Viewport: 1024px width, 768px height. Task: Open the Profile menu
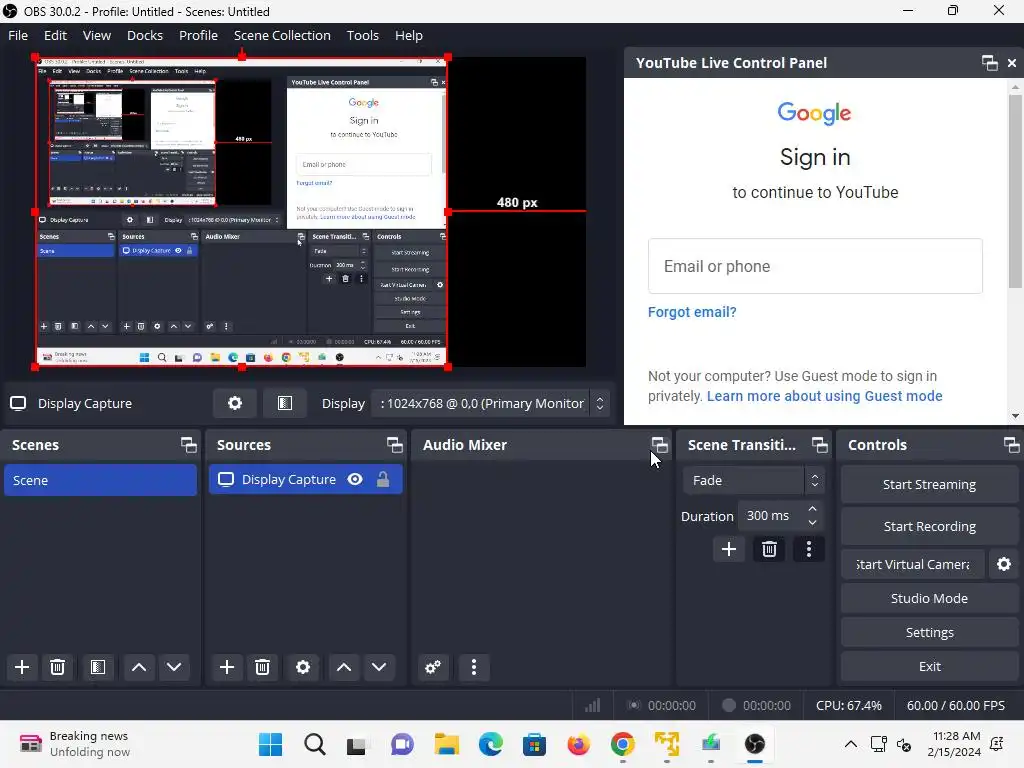tap(199, 35)
